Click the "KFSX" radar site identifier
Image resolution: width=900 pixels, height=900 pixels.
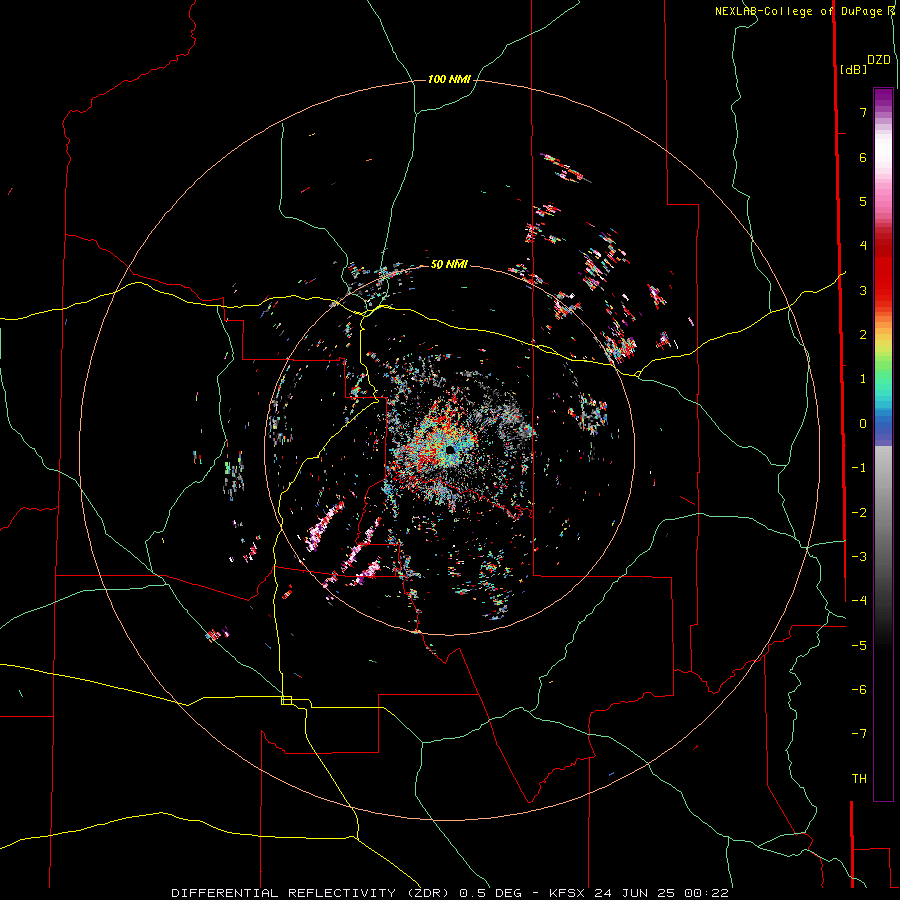click(x=568, y=893)
